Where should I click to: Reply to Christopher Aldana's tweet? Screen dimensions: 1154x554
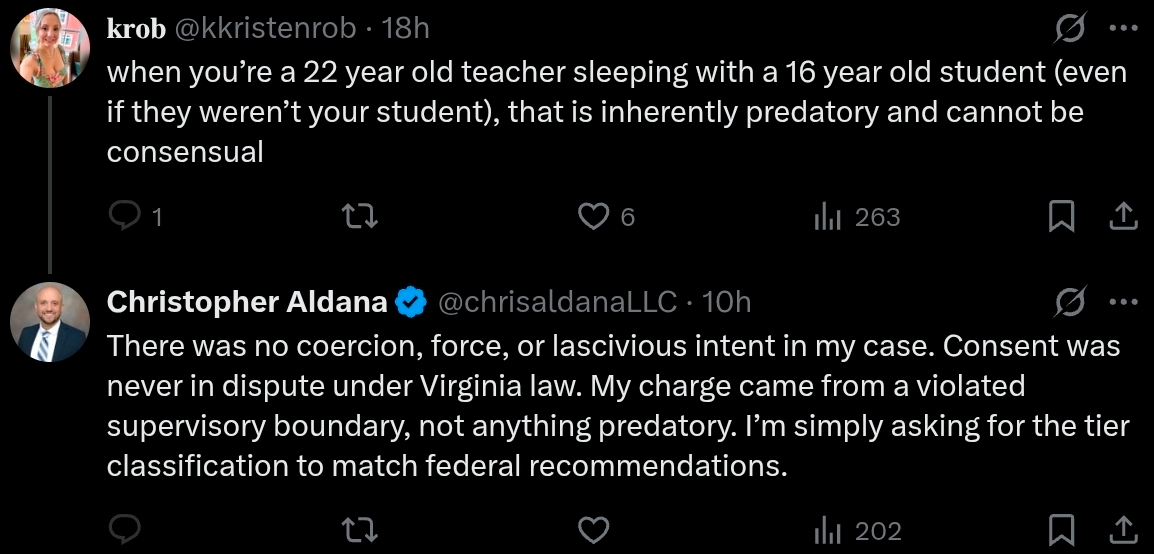[124, 529]
